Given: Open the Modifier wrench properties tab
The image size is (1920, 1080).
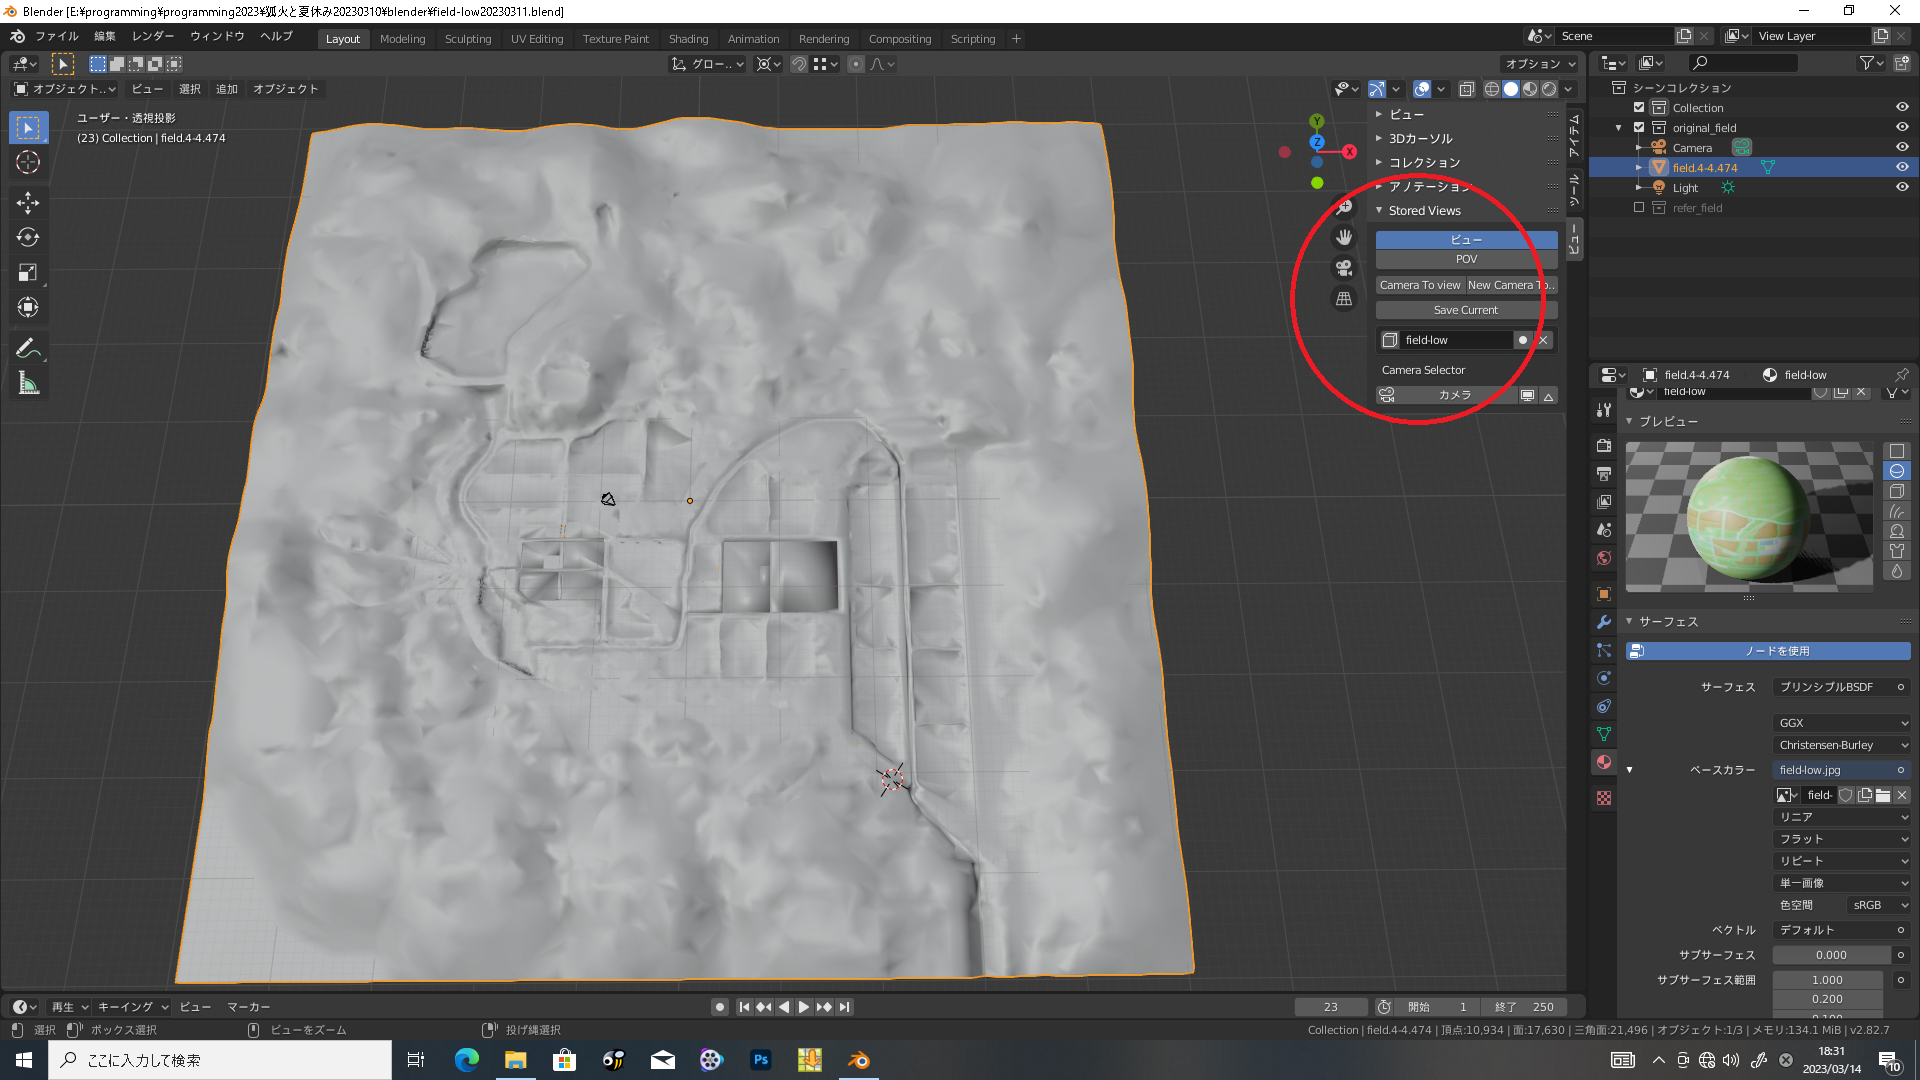Looking at the screenshot, I should coord(1604,622).
